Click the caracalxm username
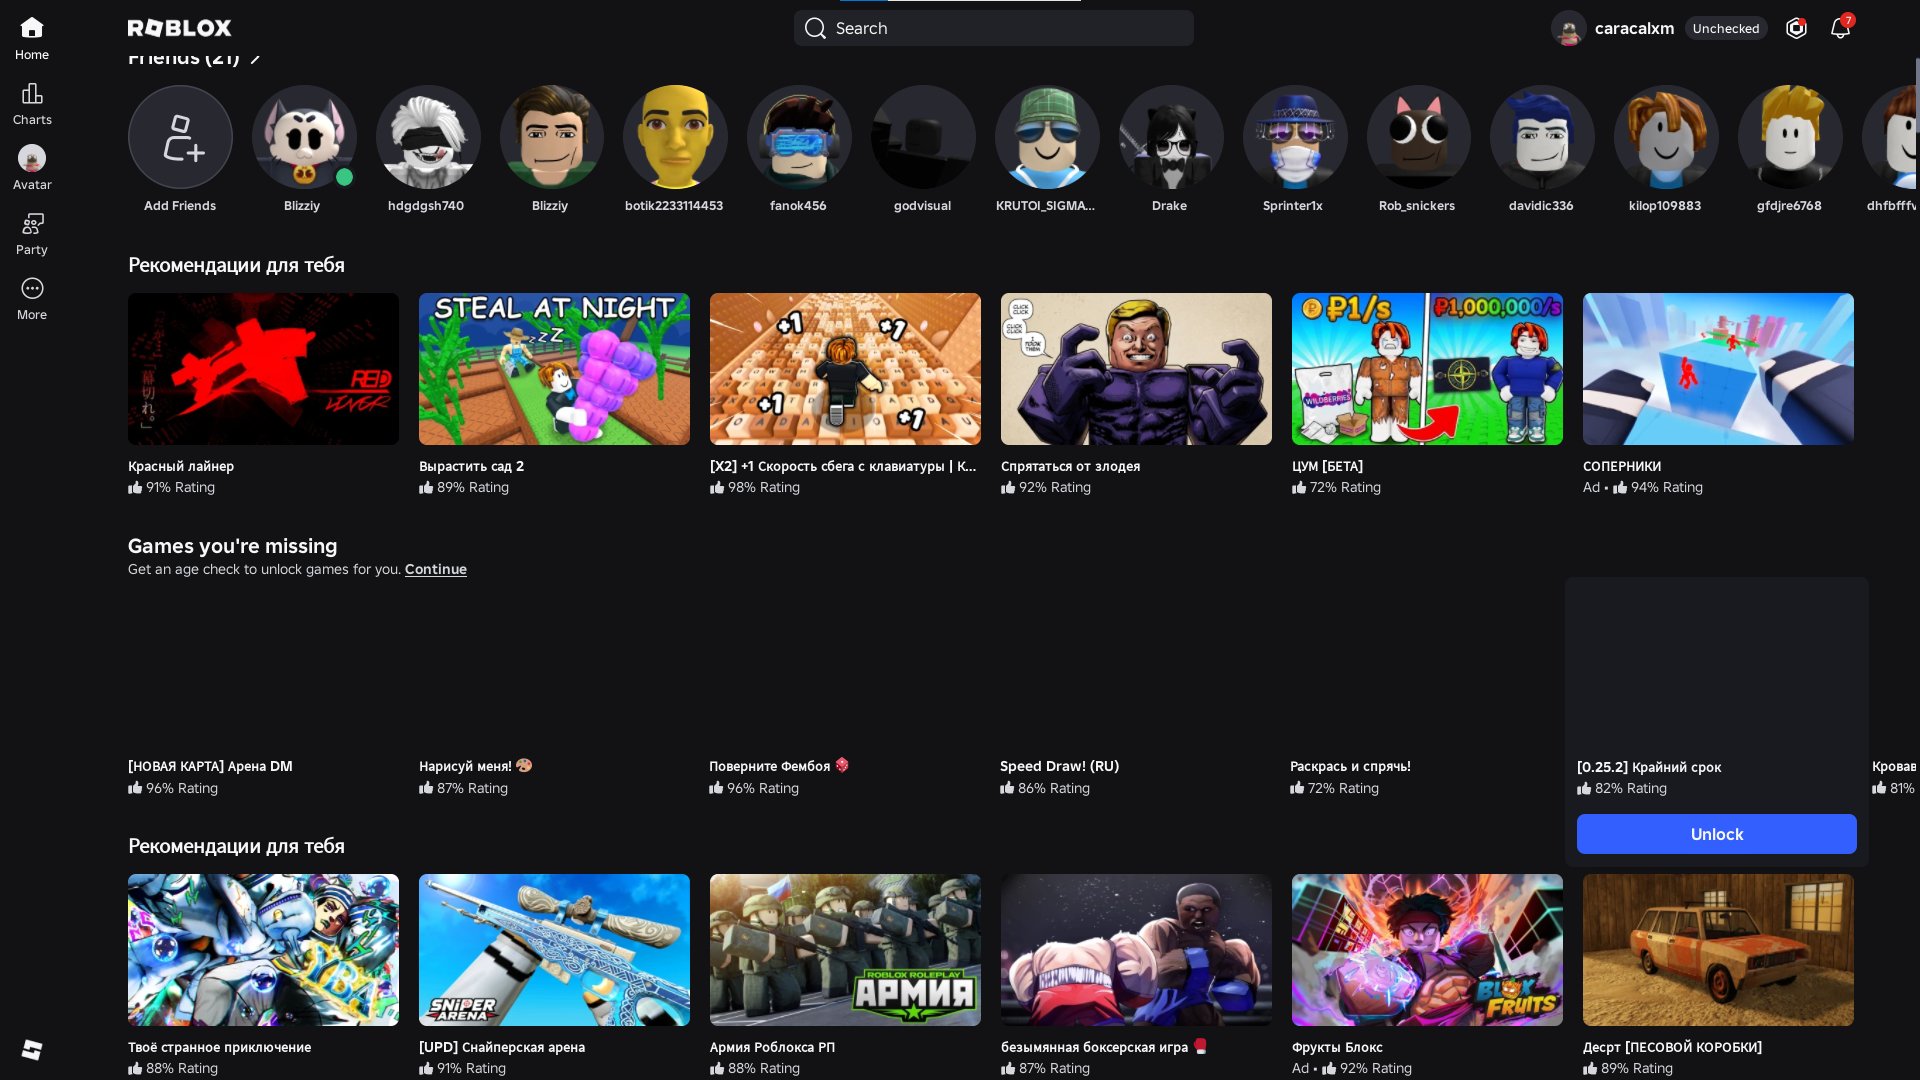The width and height of the screenshot is (1920, 1080). coord(1634,28)
